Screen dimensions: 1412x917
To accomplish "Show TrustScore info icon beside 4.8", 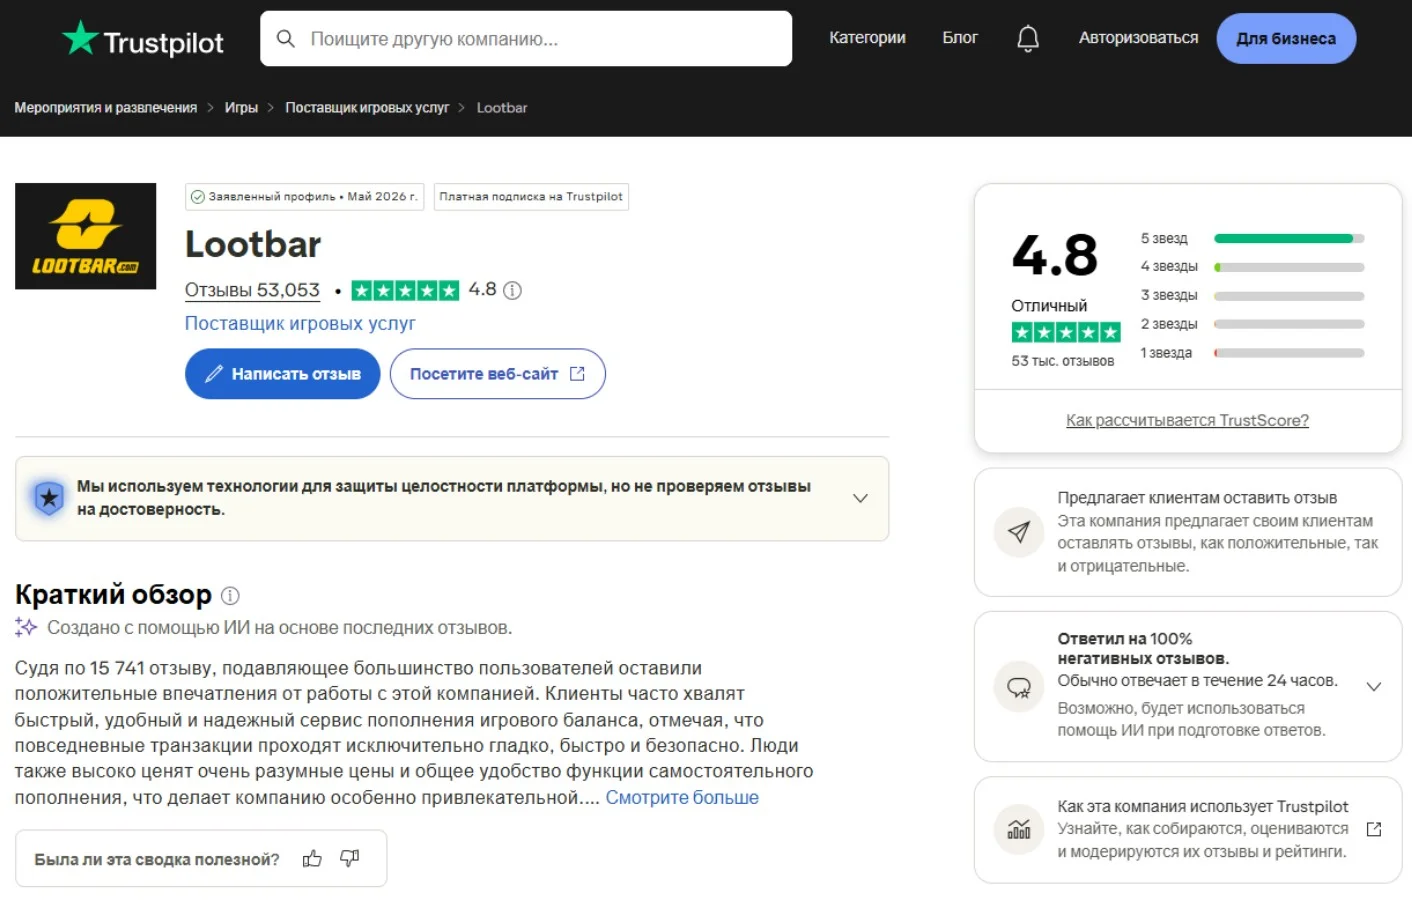I will point(512,291).
